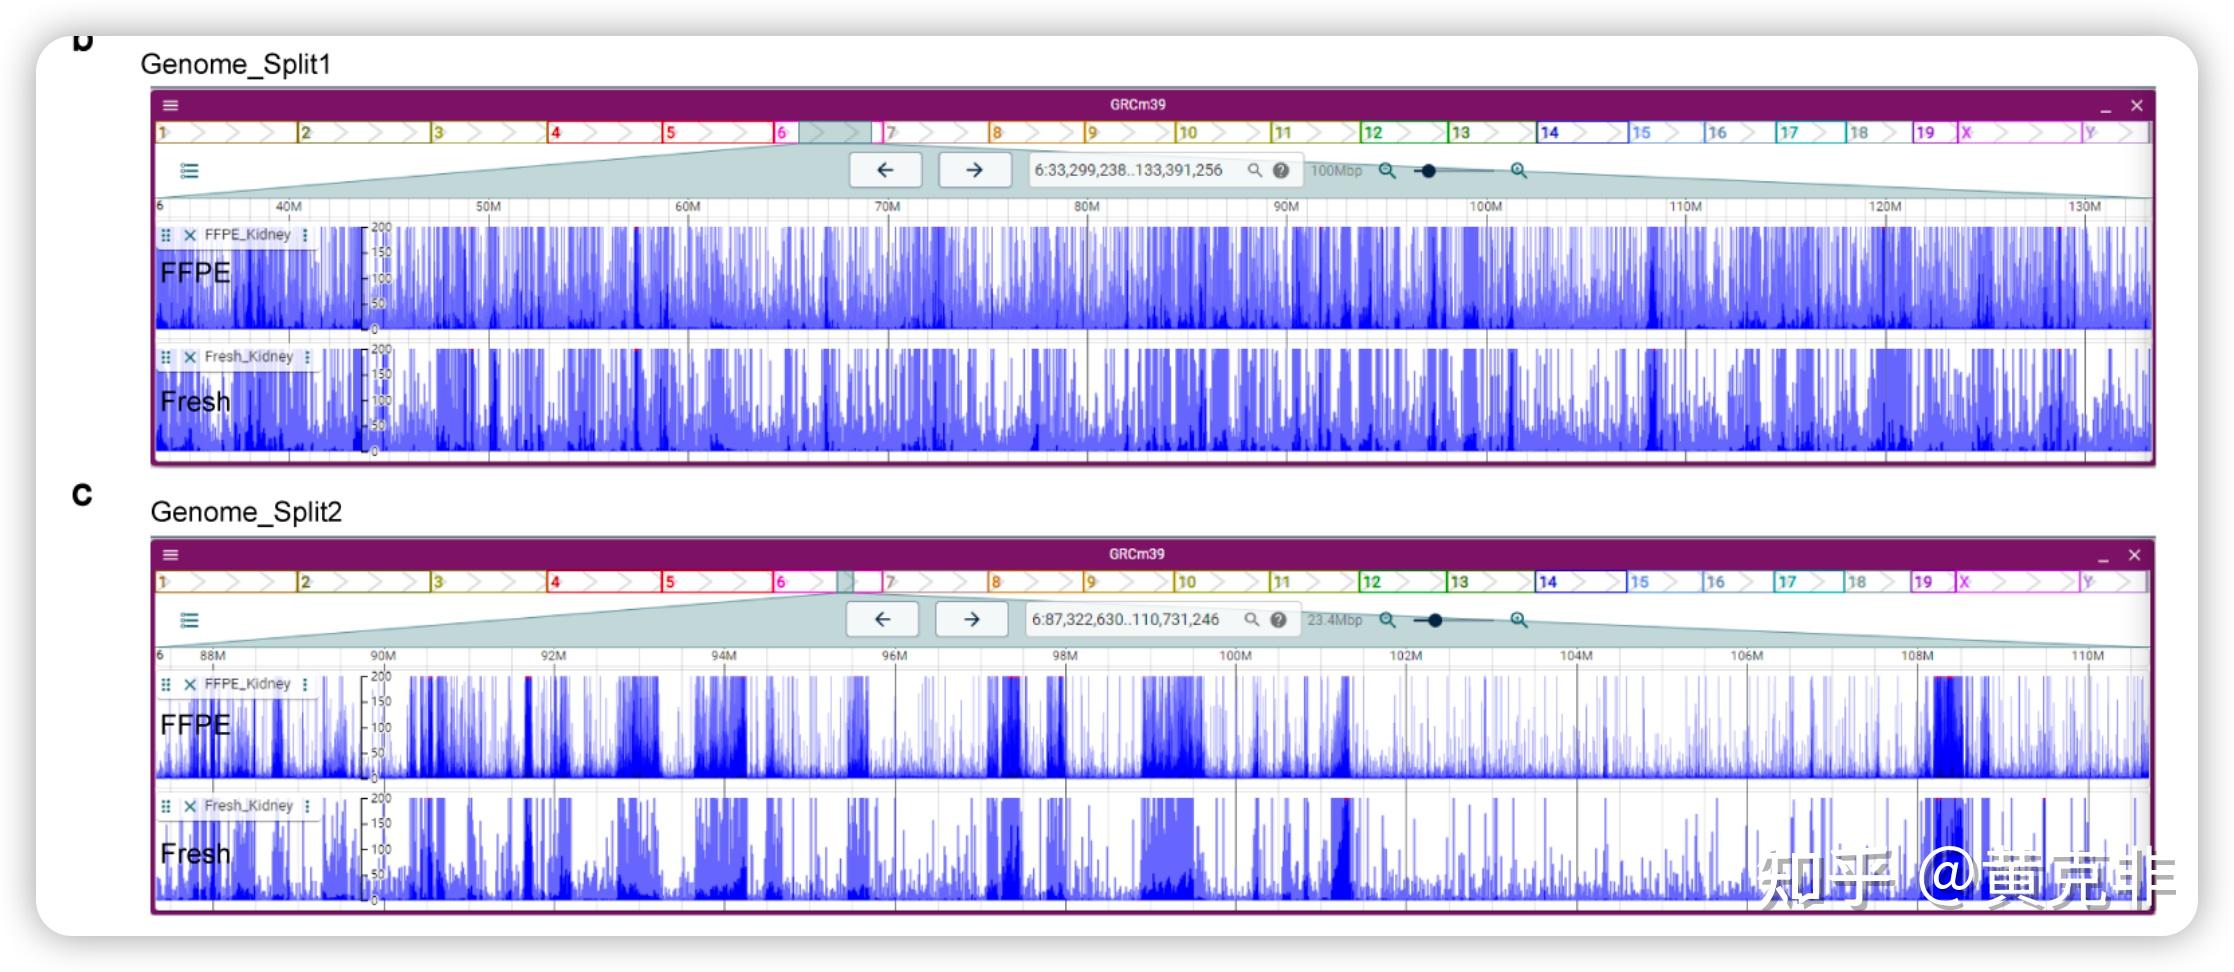Open the track selector in Genome_Split2 view
The image size is (2234, 972).
coord(188,619)
